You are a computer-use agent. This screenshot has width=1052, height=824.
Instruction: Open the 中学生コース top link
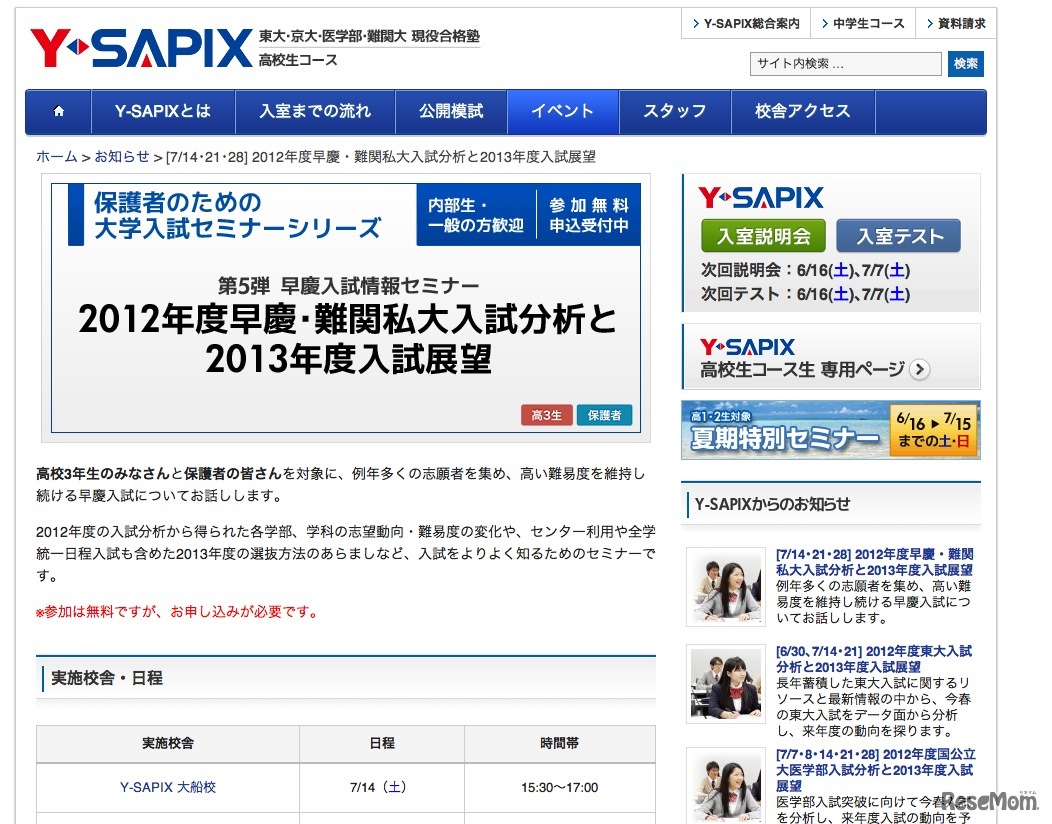click(x=861, y=23)
